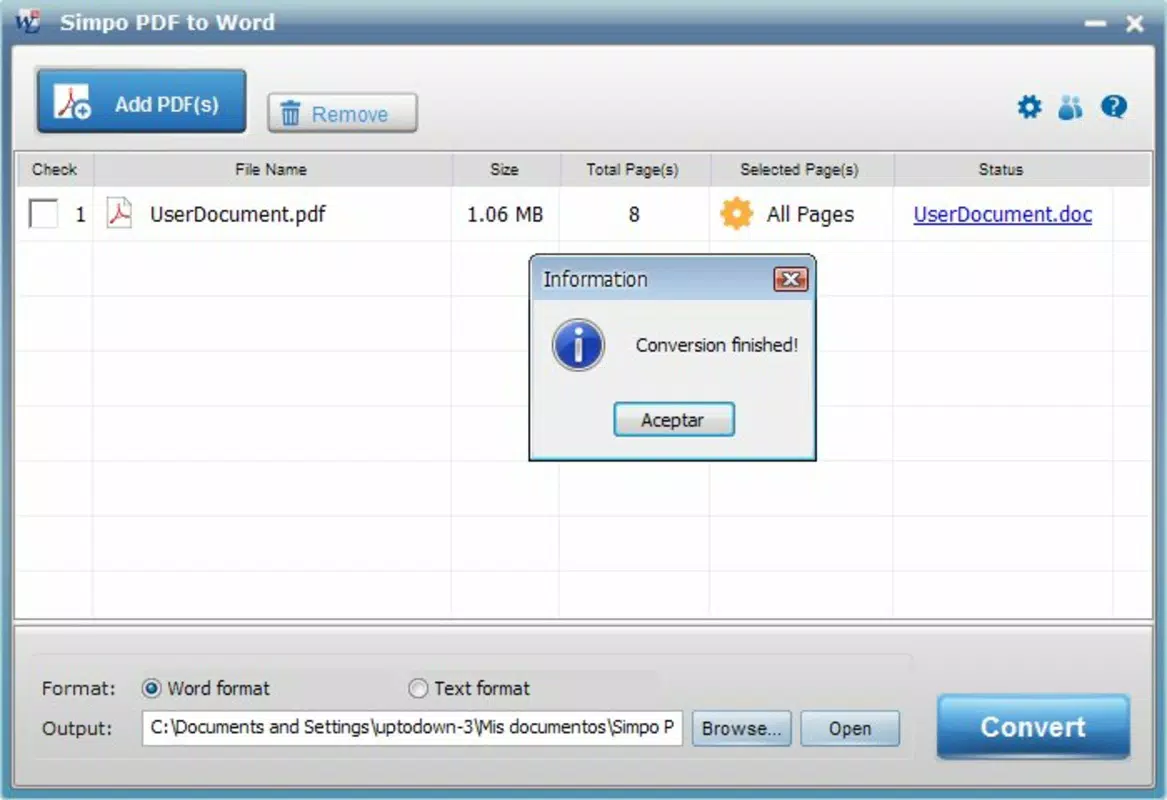The width and height of the screenshot is (1167, 800).
Task: Select the Word format radio button
Action: pyautogui.click(x=151, y=688)
